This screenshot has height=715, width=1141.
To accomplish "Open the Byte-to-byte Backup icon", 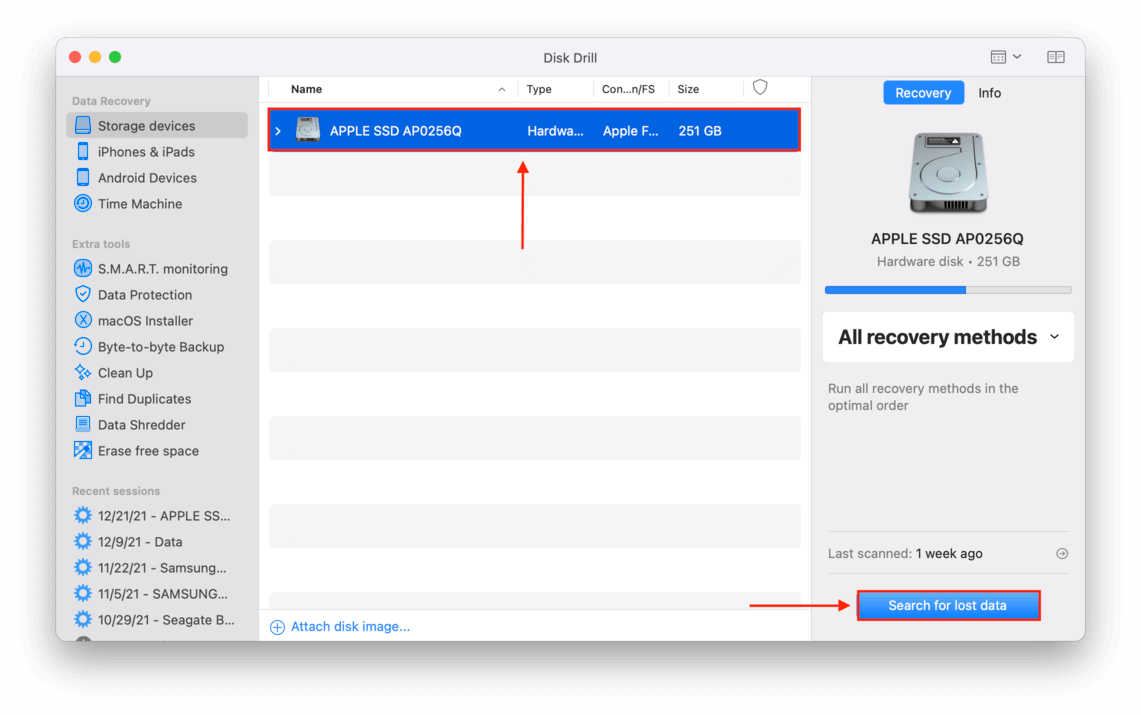I will click(83, 346).
